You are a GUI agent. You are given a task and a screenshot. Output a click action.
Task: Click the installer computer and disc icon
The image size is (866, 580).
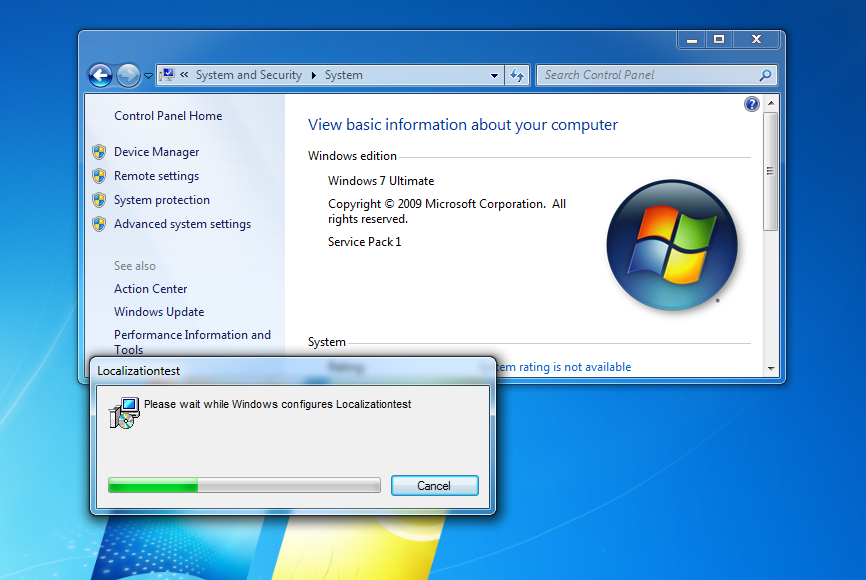[x=124, y=413]
